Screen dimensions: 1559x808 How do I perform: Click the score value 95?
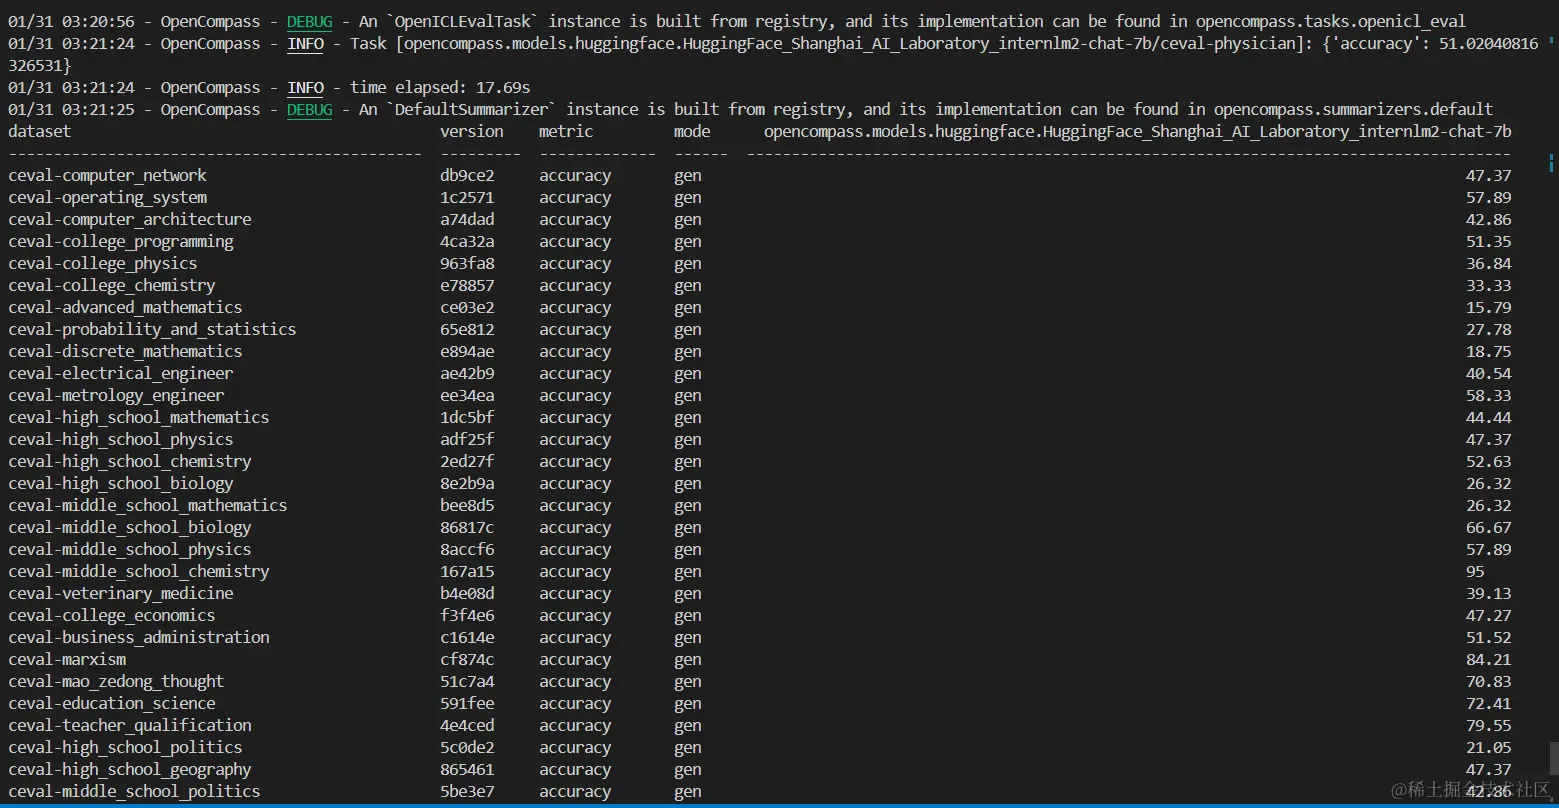click(x=1475, y=571)
